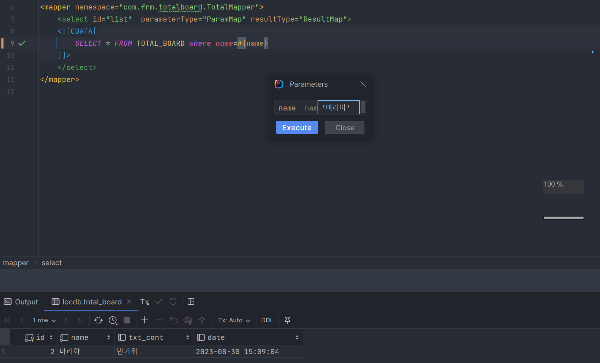Click the 100 % zoom indicator
Screen dimensions: 600x363
pos(563,186)
